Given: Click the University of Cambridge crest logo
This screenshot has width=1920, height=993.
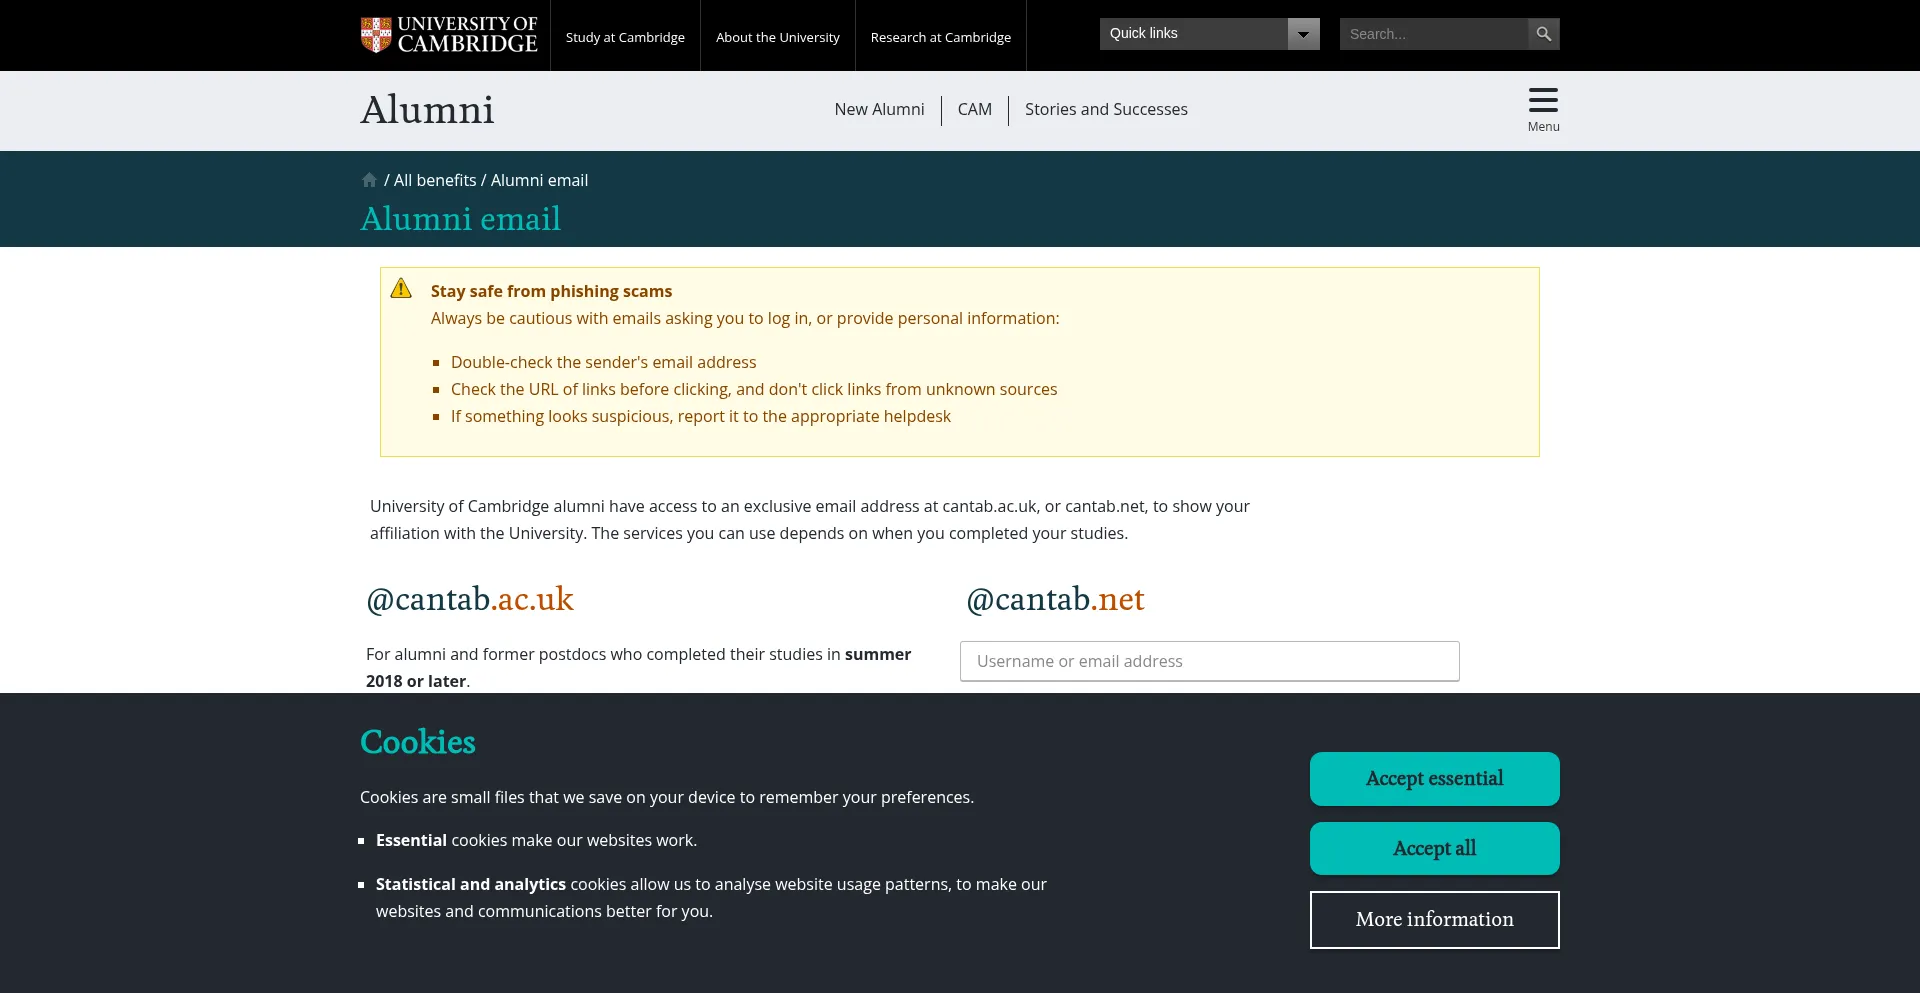Looking at the screenshot, I should (449, 35).
